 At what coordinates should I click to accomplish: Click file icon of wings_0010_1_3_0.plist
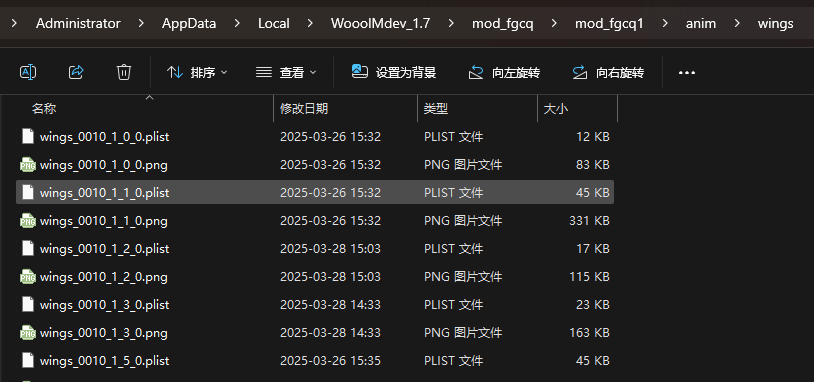pos(28,305)
